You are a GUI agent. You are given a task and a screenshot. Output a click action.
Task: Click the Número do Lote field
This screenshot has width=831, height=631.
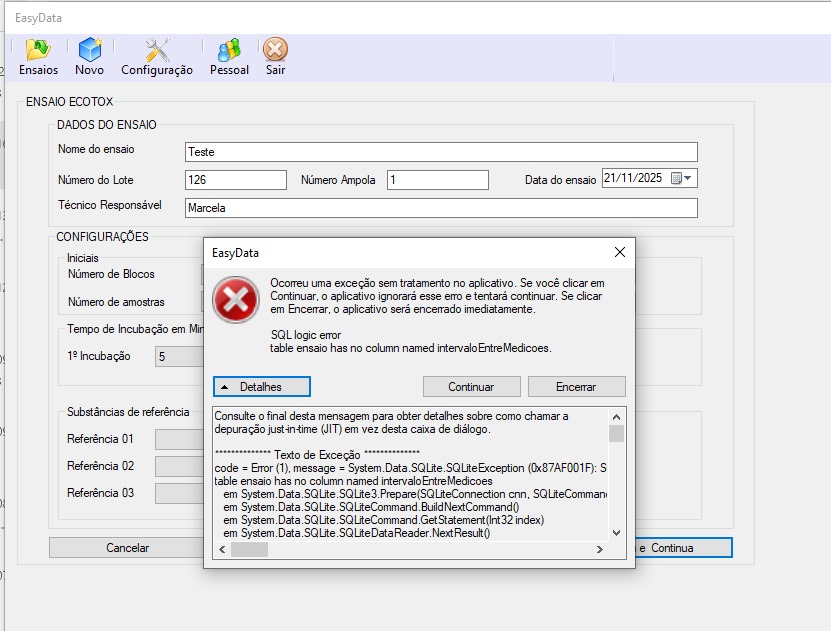(x=235, y=180)
